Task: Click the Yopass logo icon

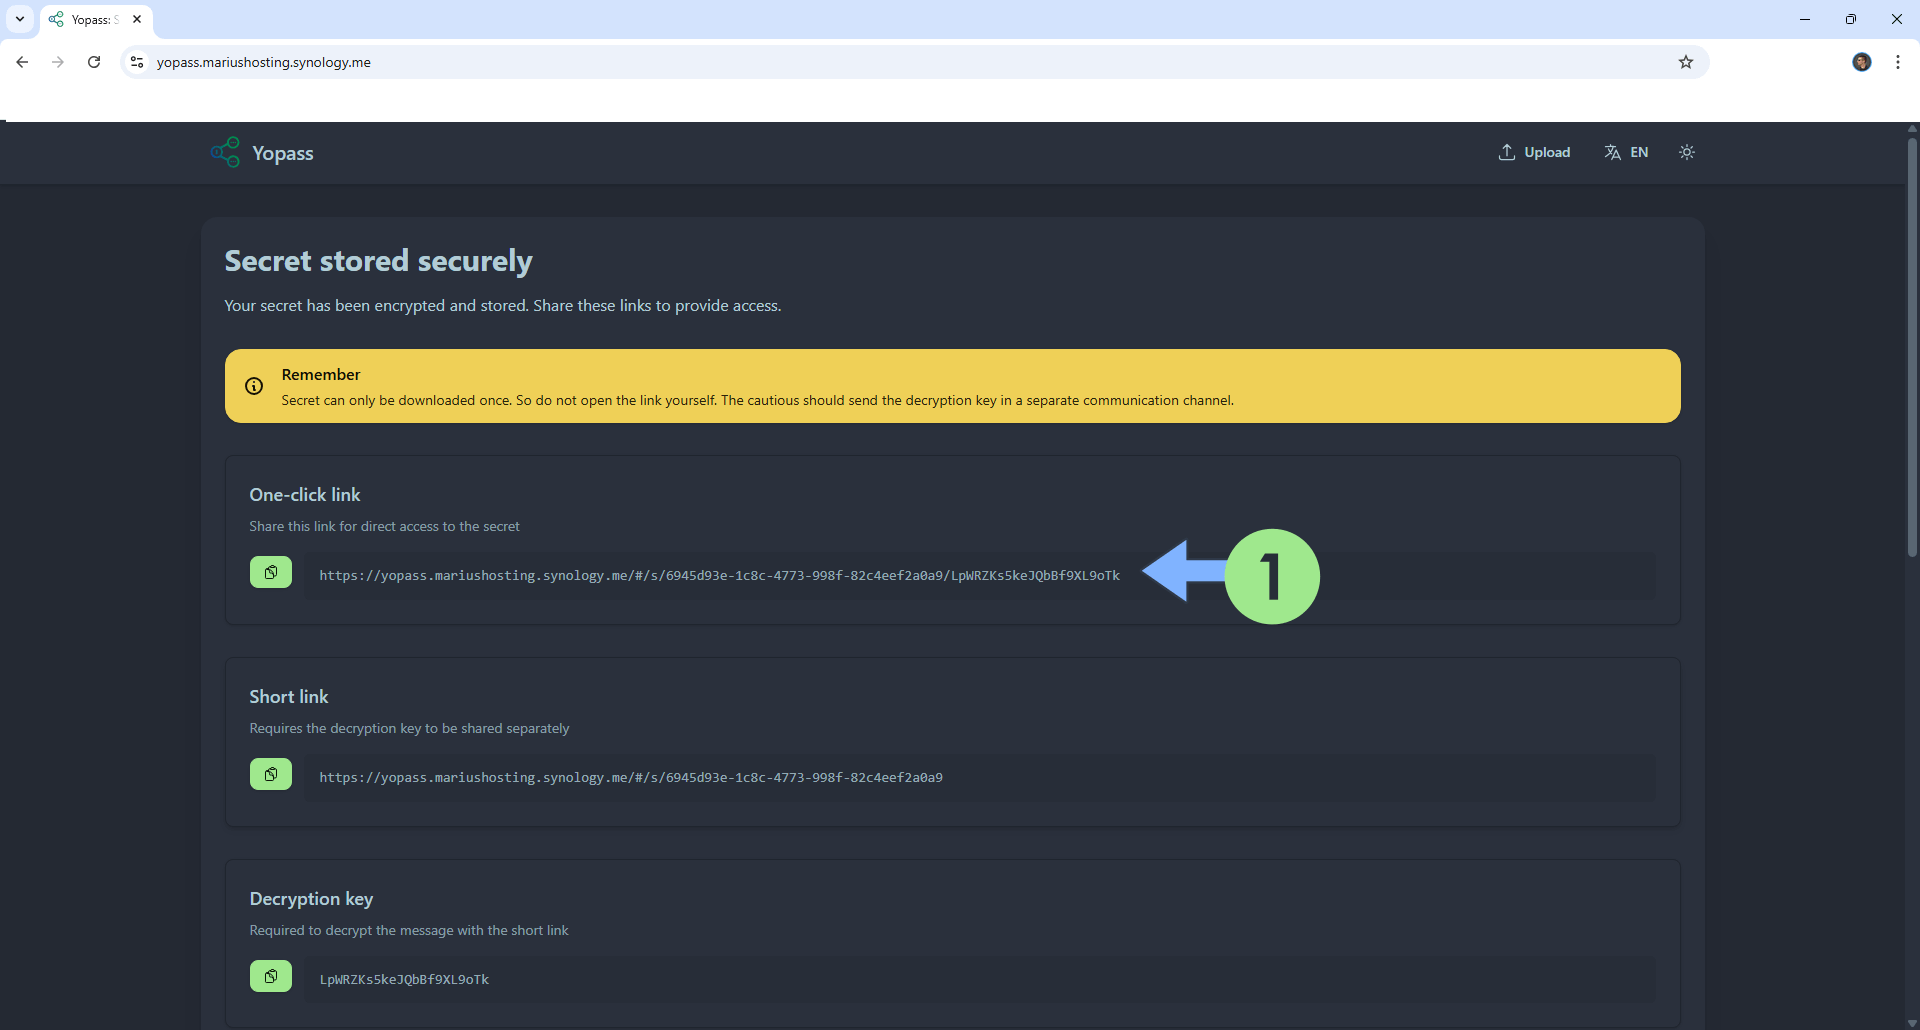Action: pyautogui.click(x=226, y=152)
